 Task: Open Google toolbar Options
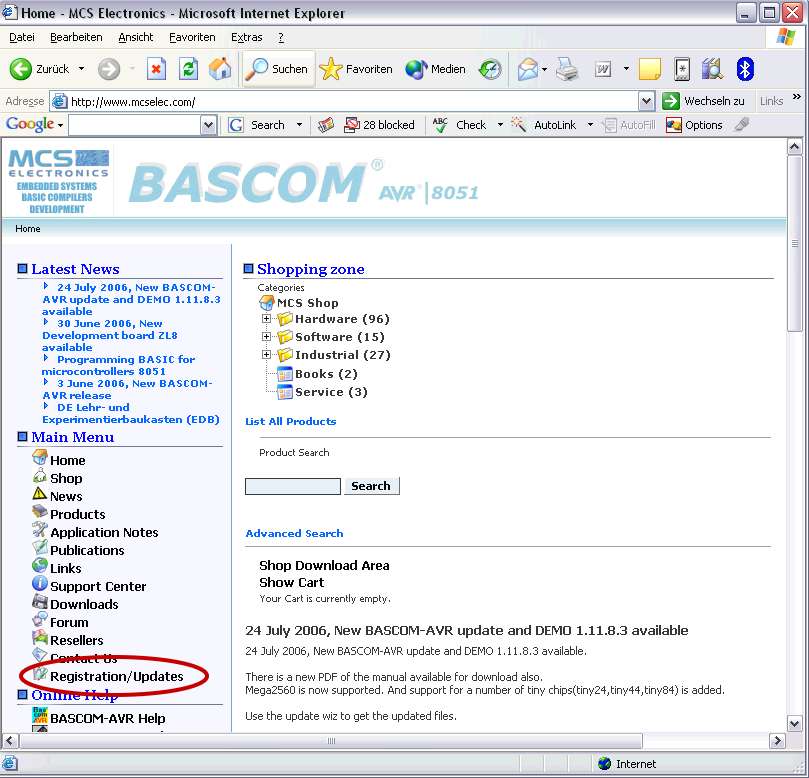694,125
